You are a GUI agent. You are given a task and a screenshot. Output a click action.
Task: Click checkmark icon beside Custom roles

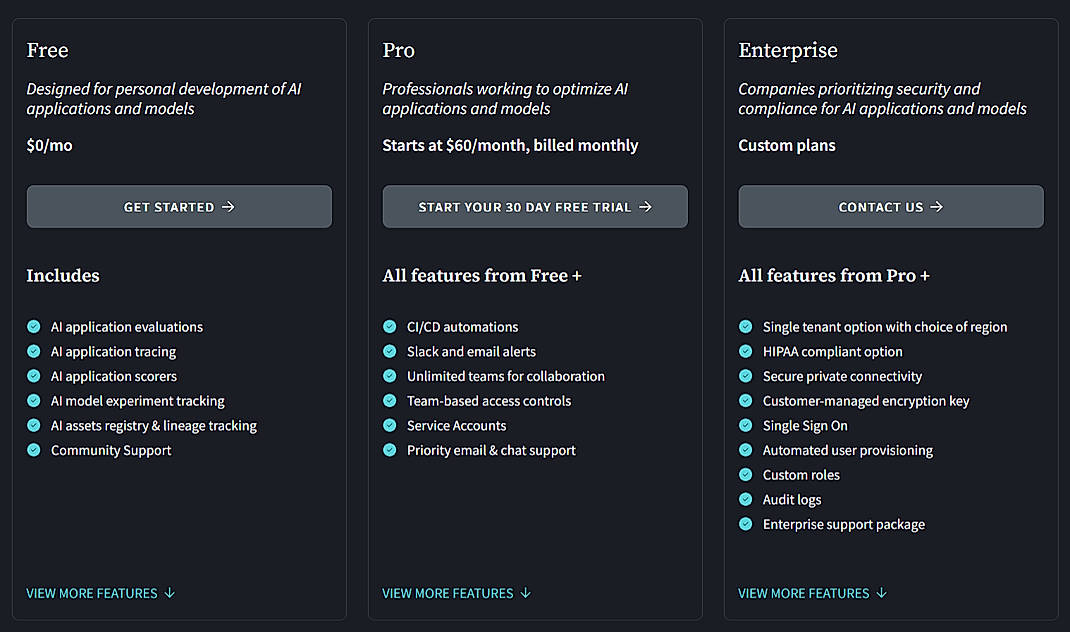pos(745,474)
